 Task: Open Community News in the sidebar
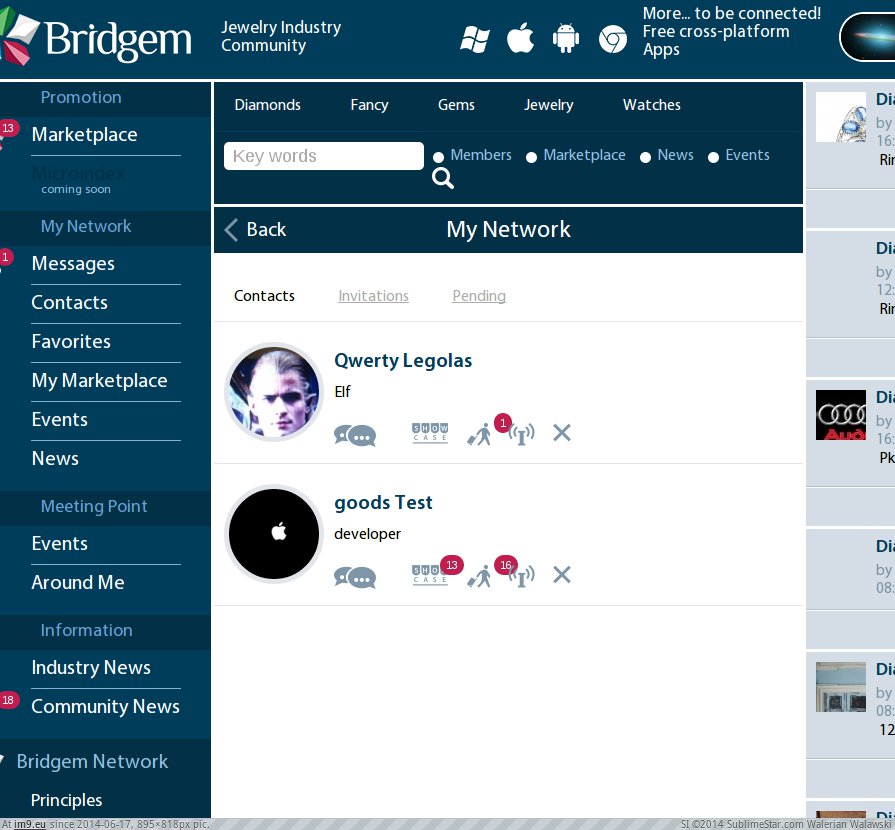pyautogui.click(x=105, y=706)
